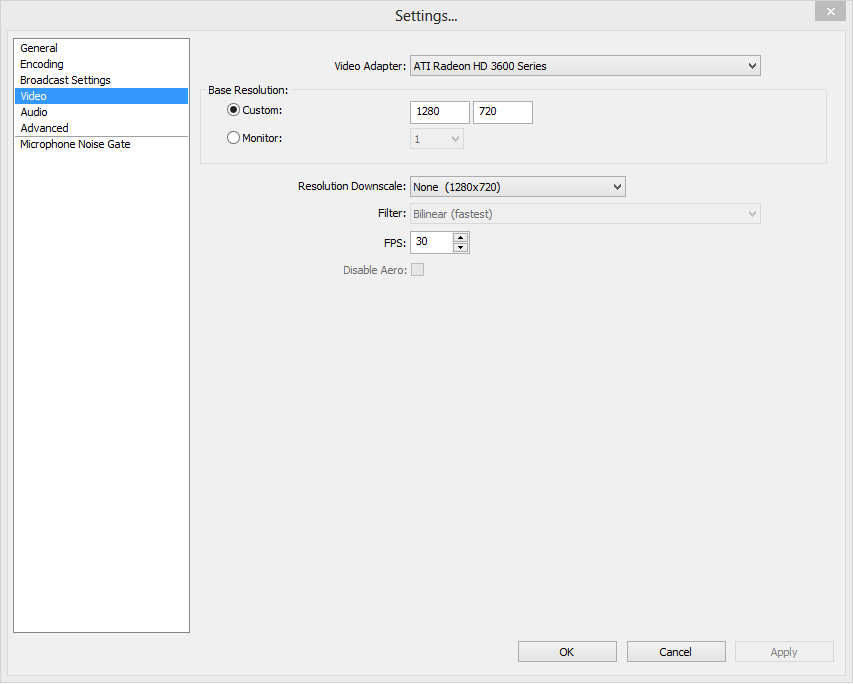The height and width of the screenshot is (684, 853).
Task: Expand the Resolution Downscale dropdown
Action: (517, 187)
